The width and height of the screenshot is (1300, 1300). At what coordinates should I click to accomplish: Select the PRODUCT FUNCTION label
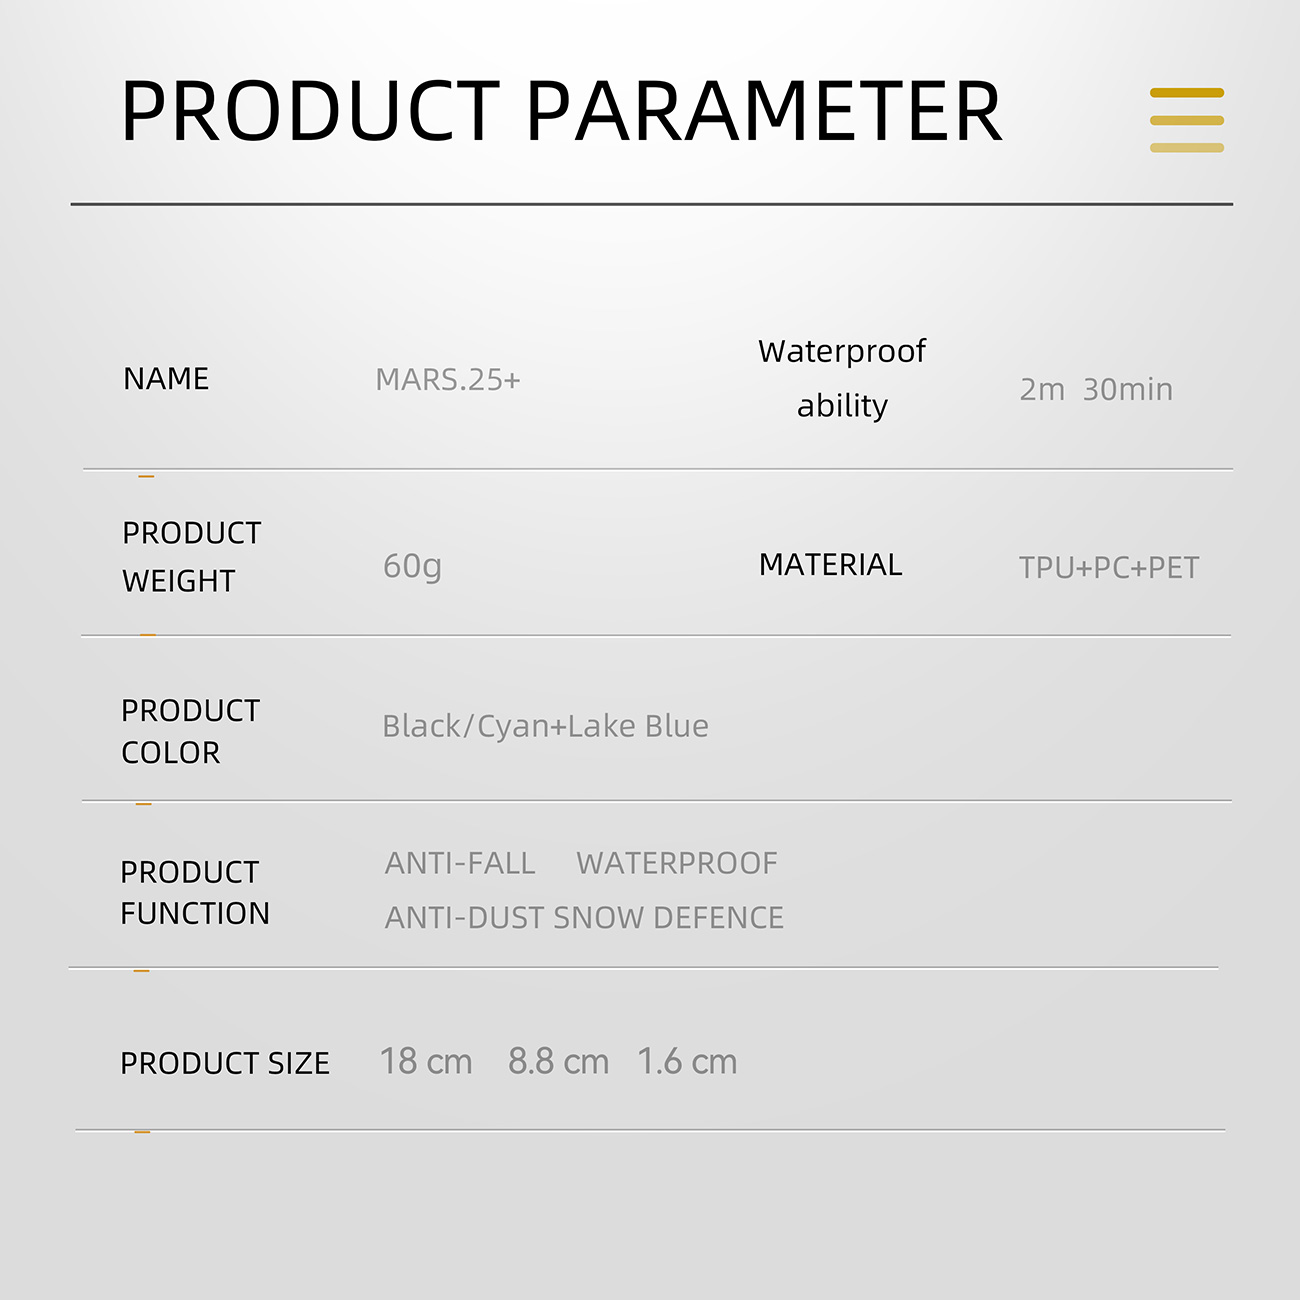tap(194, 892)
